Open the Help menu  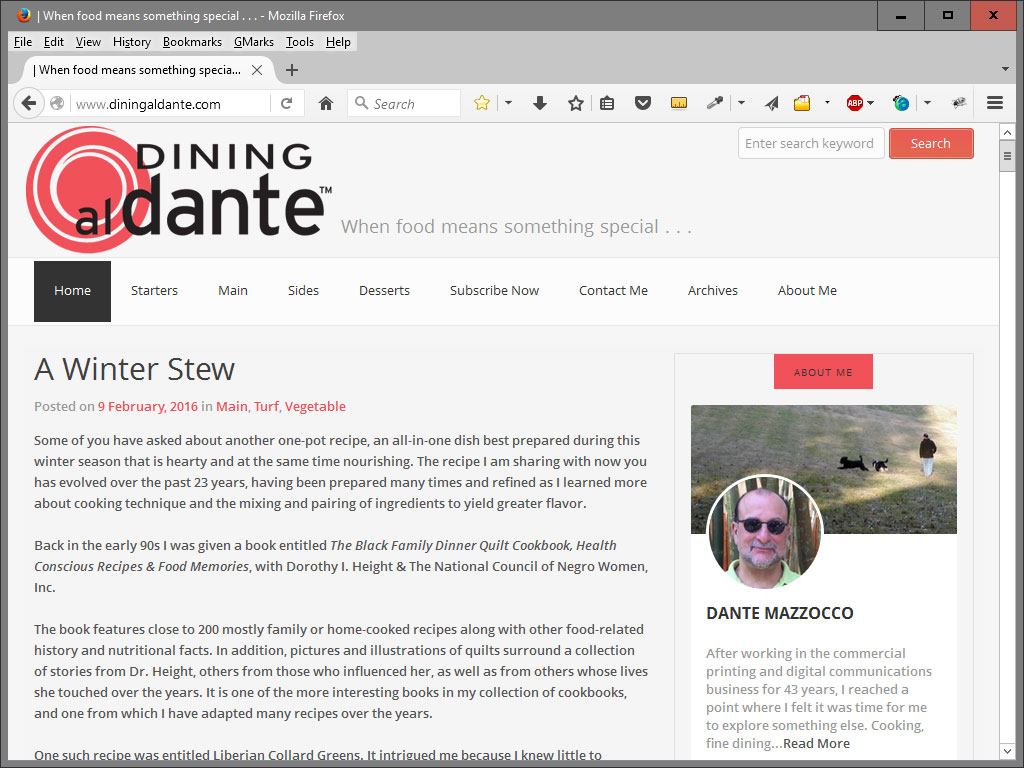coord(338,42)
